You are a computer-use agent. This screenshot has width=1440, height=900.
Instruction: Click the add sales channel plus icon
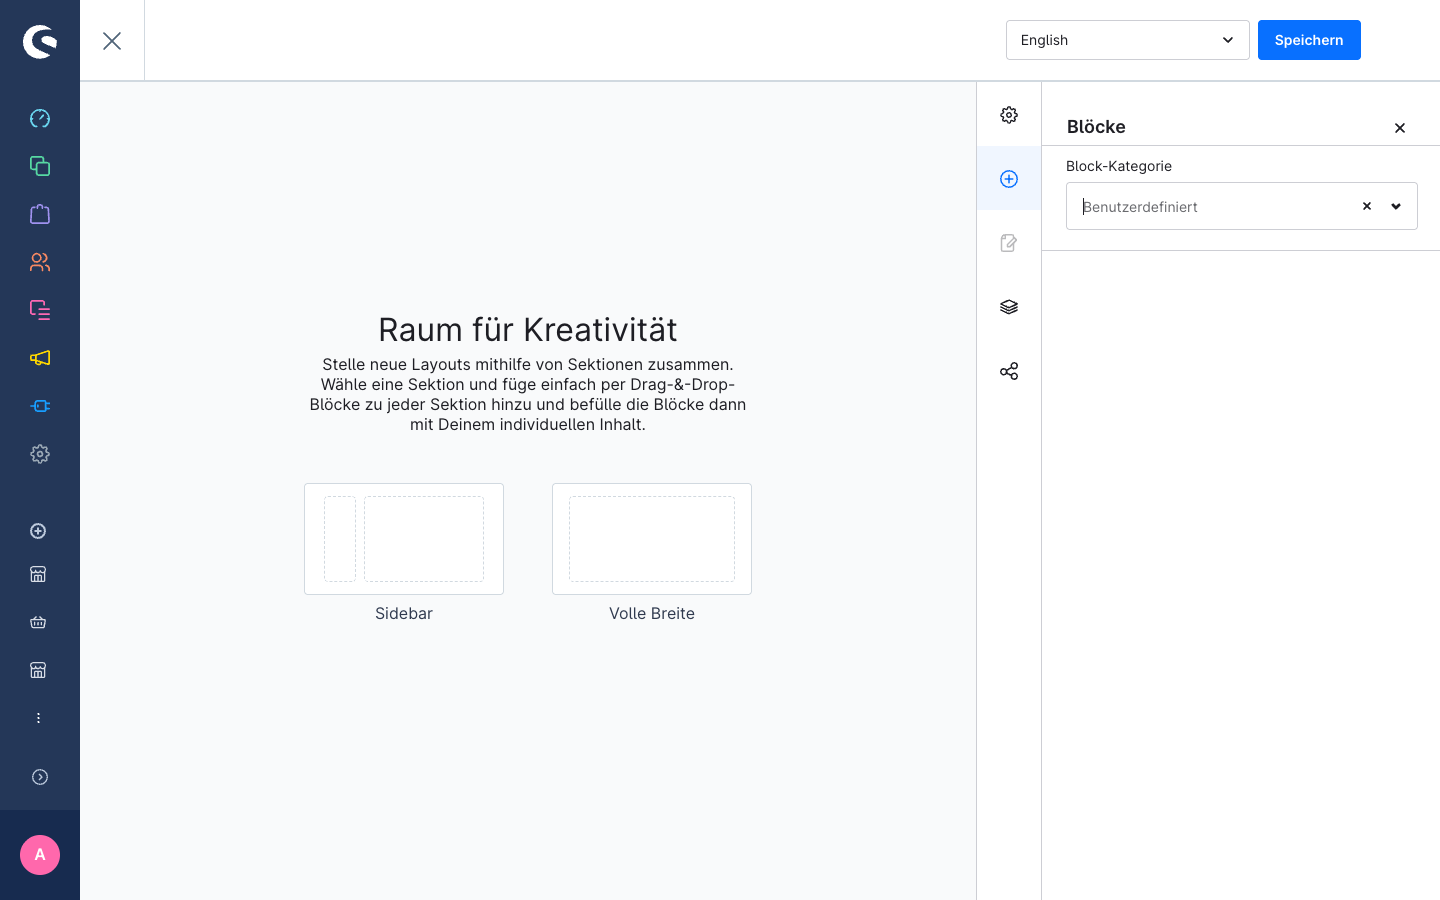[x=38, y=531]
